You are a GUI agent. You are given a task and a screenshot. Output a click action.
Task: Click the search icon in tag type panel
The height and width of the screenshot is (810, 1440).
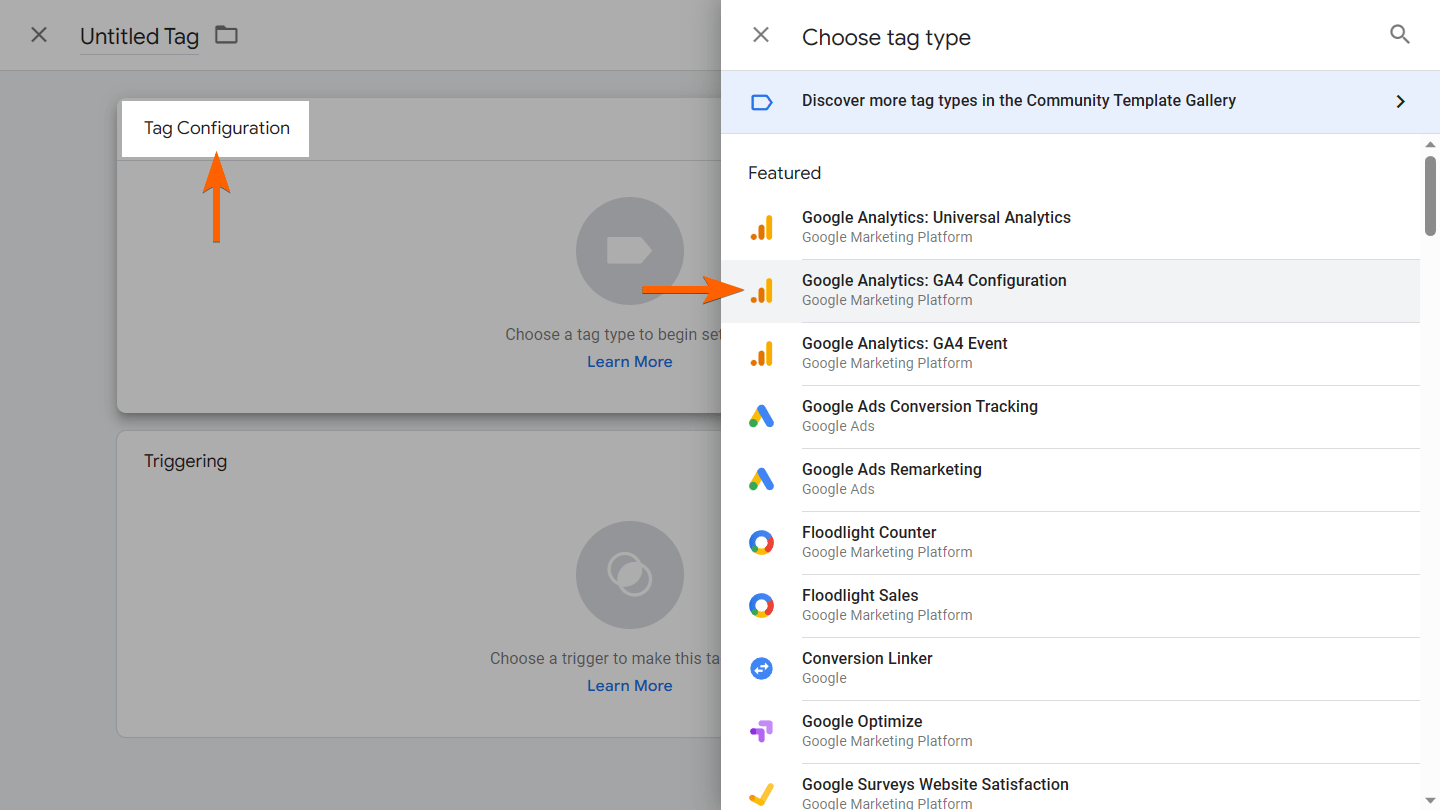pos(1400,35)
